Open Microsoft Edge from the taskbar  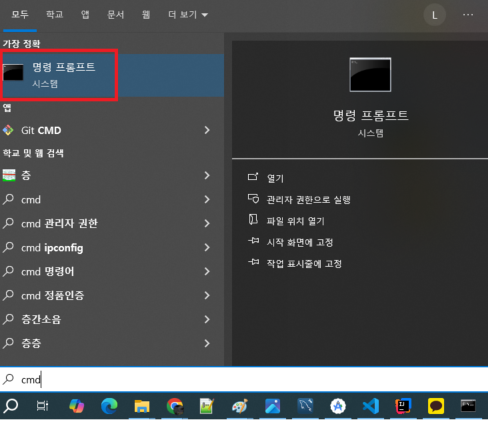click(109, 406)
